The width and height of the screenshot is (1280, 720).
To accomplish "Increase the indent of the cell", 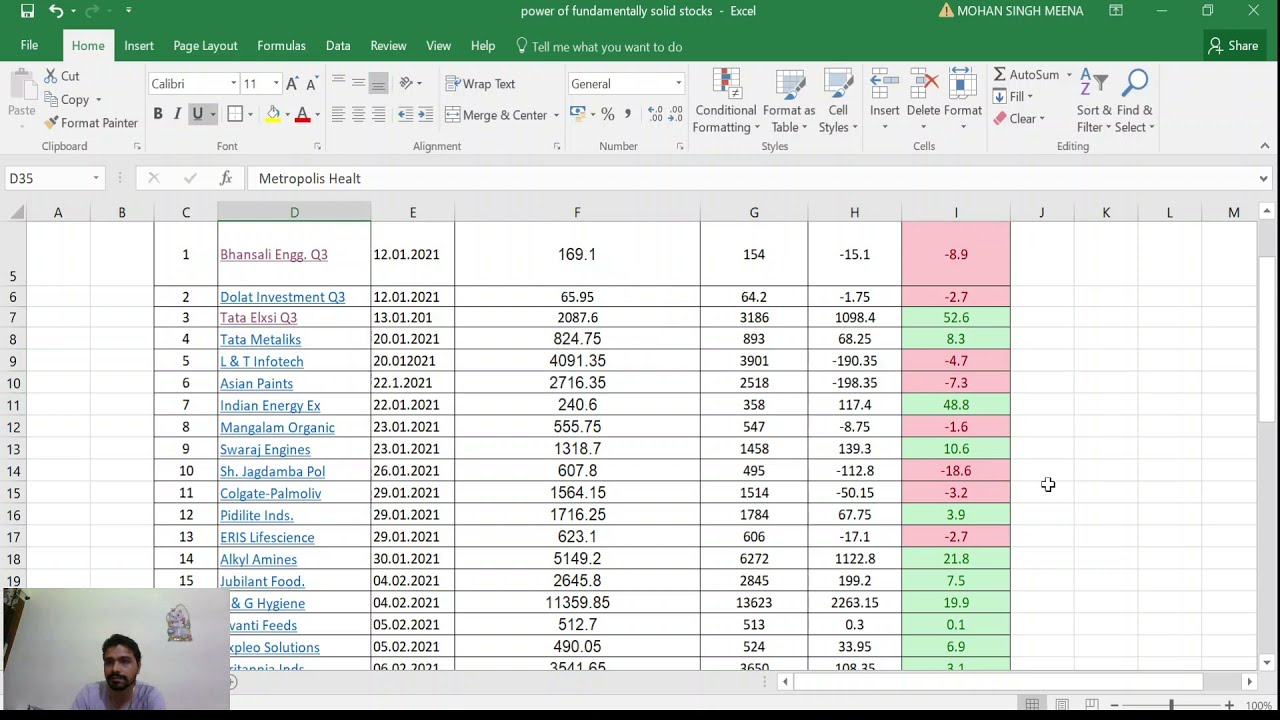I will pos(425,115).
